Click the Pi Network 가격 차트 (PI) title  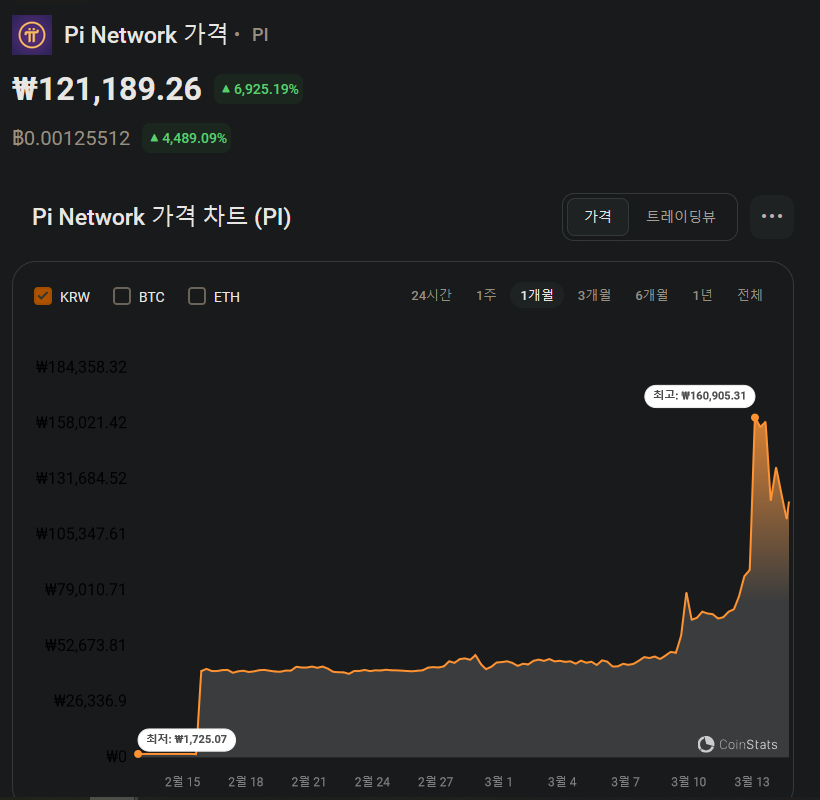(x=161, y=216)
